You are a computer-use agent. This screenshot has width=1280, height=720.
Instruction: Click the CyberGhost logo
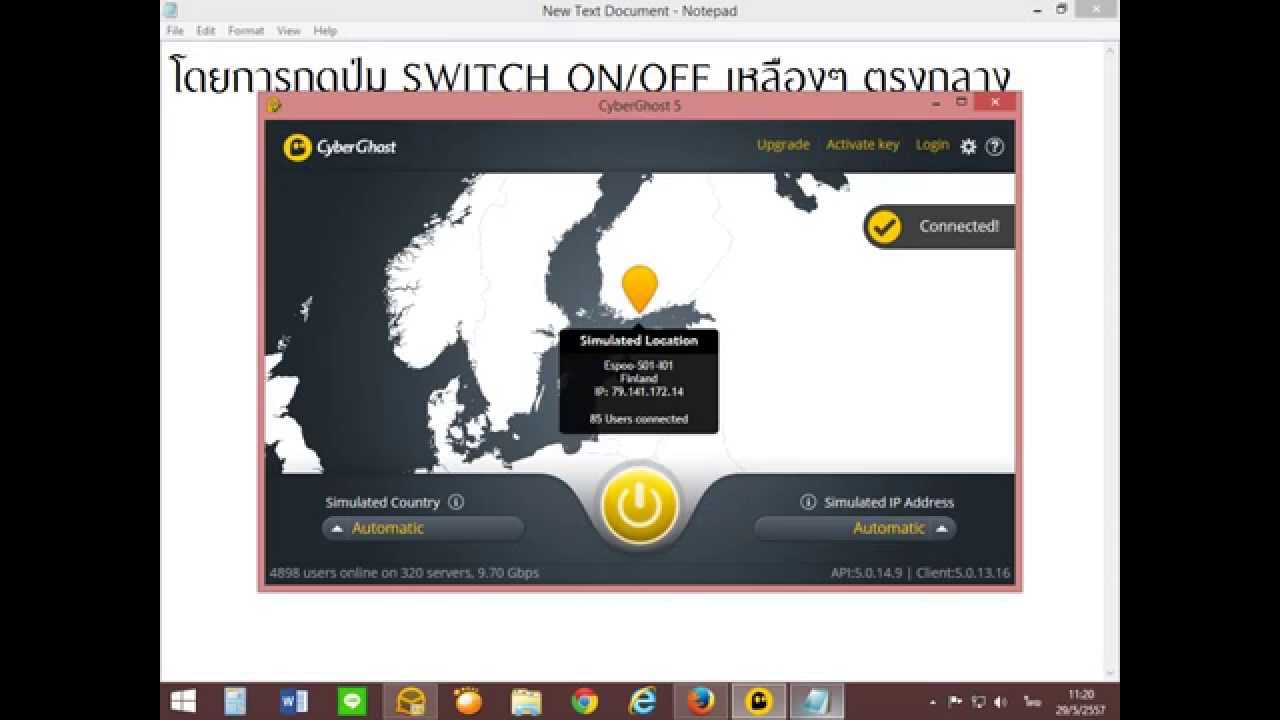click(340, 147)
